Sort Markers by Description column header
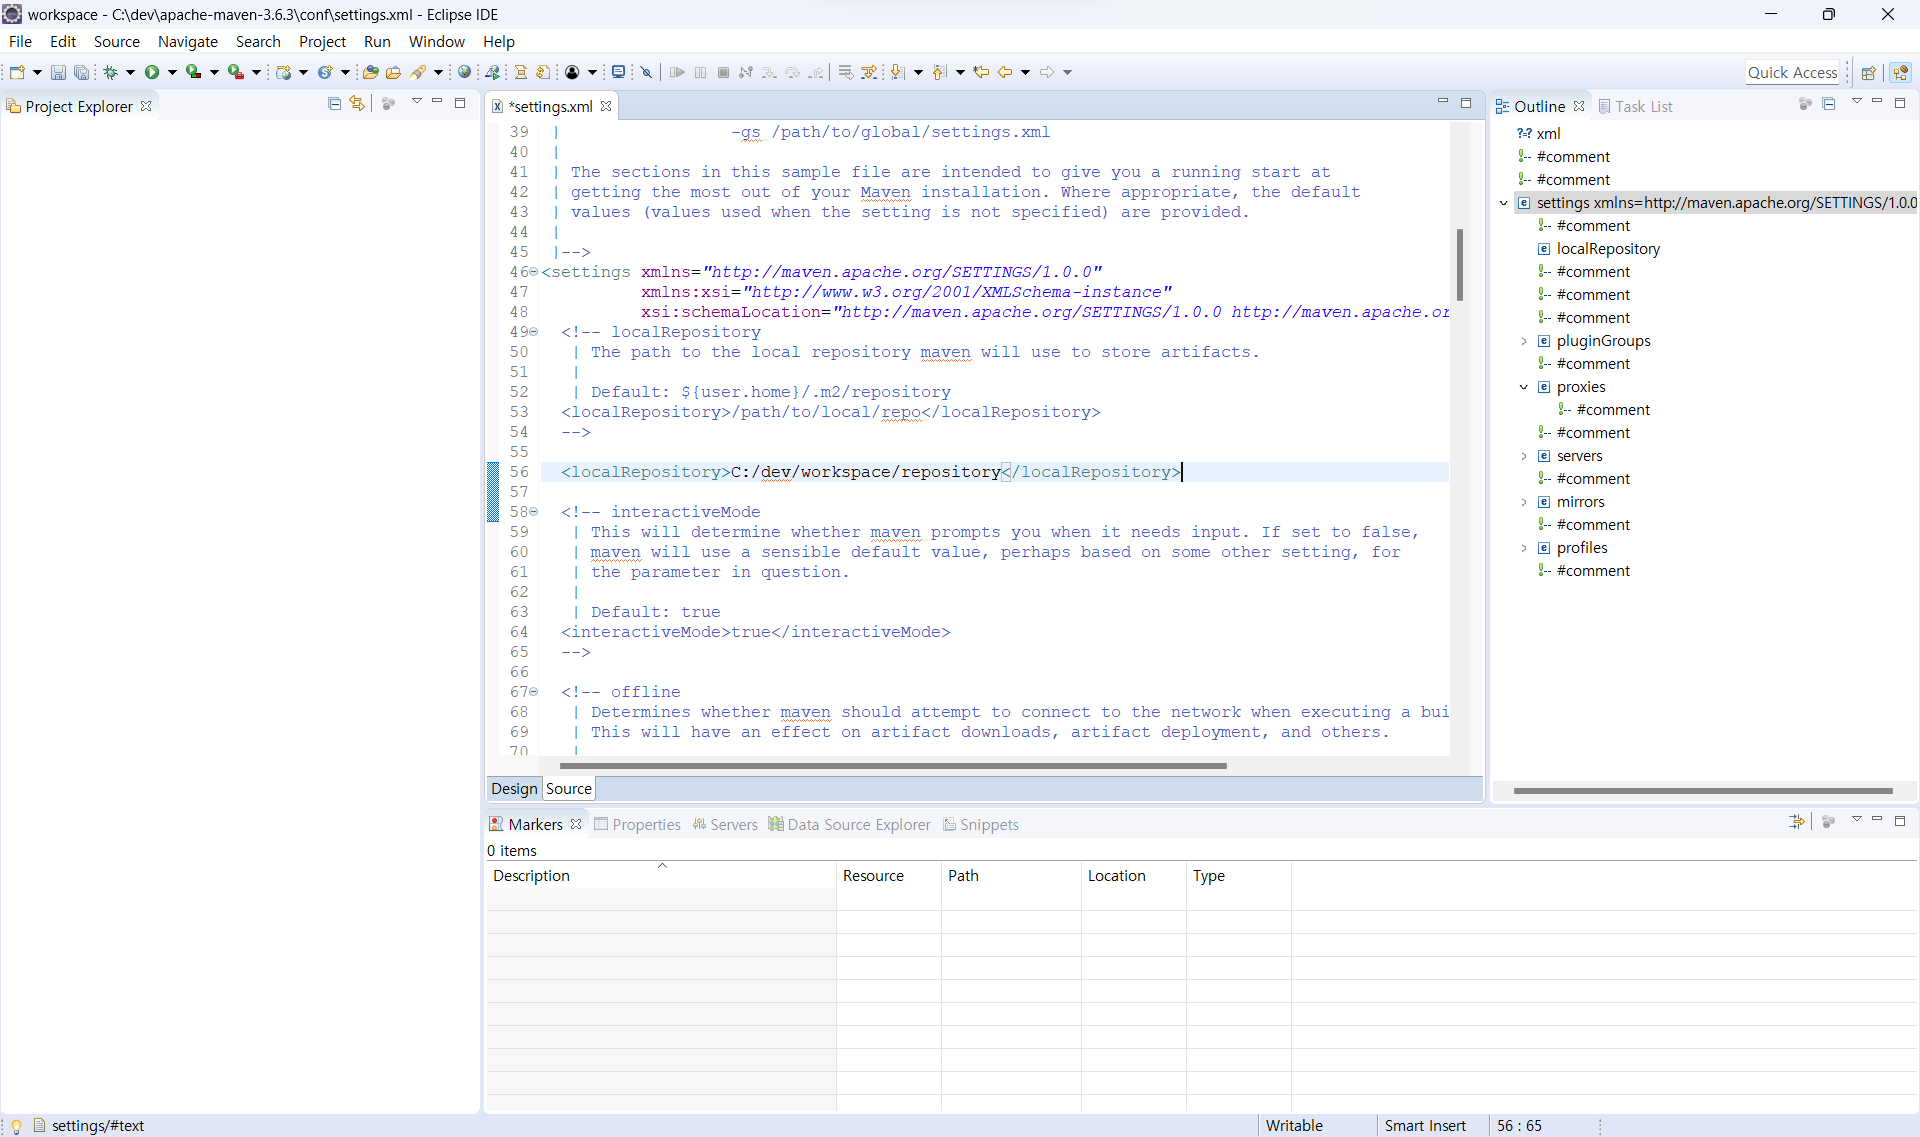The width and height of the screenshot is (1920, 1137). 660,875
